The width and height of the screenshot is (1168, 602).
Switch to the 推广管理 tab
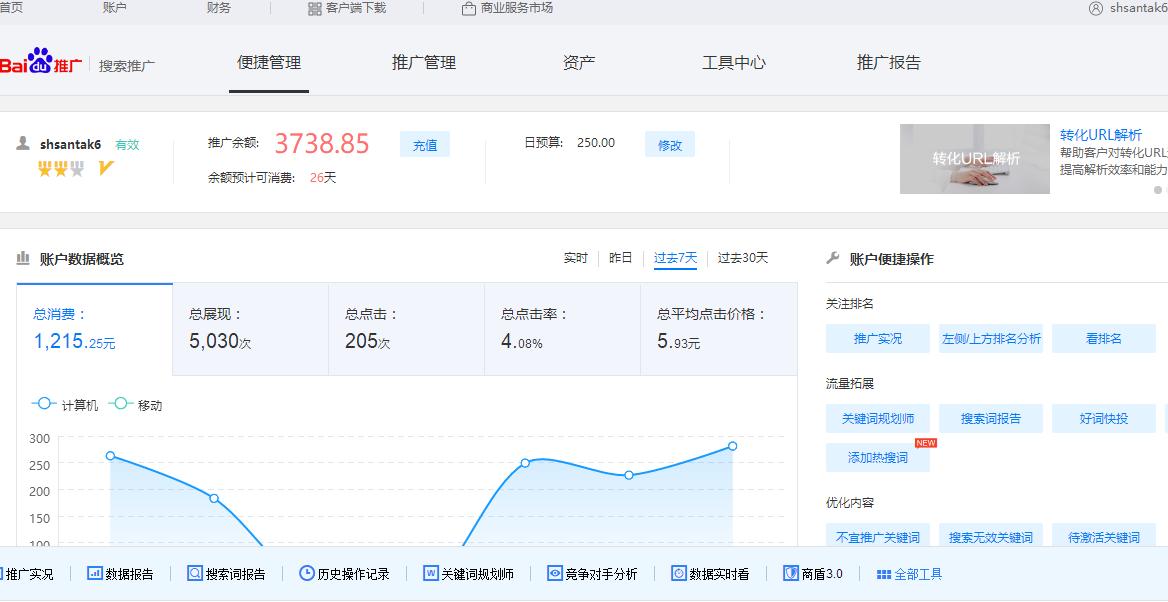[x=423, y=61]
